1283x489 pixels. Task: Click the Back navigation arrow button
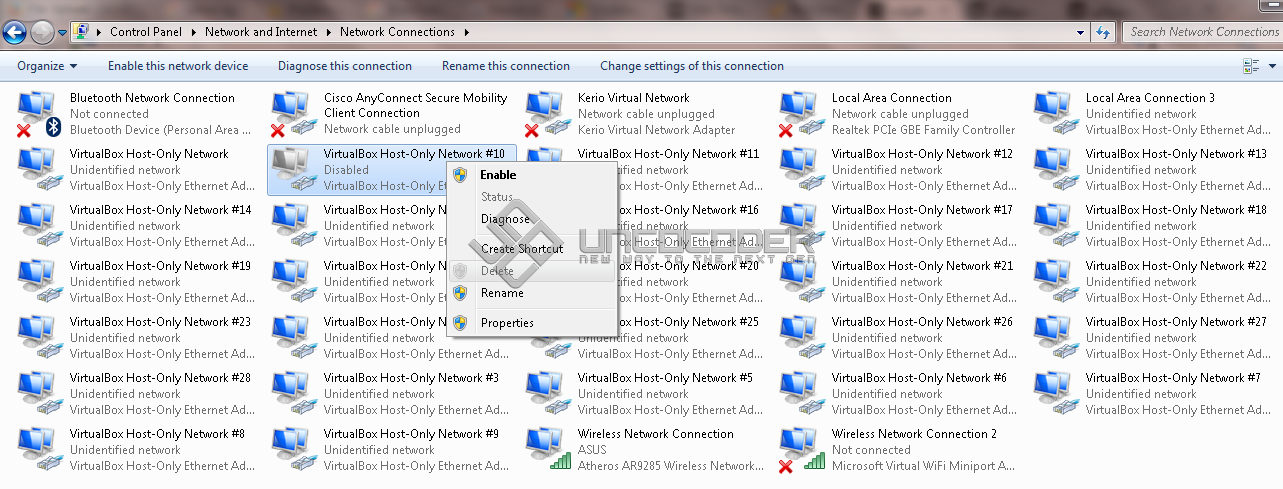coord(15,32)
